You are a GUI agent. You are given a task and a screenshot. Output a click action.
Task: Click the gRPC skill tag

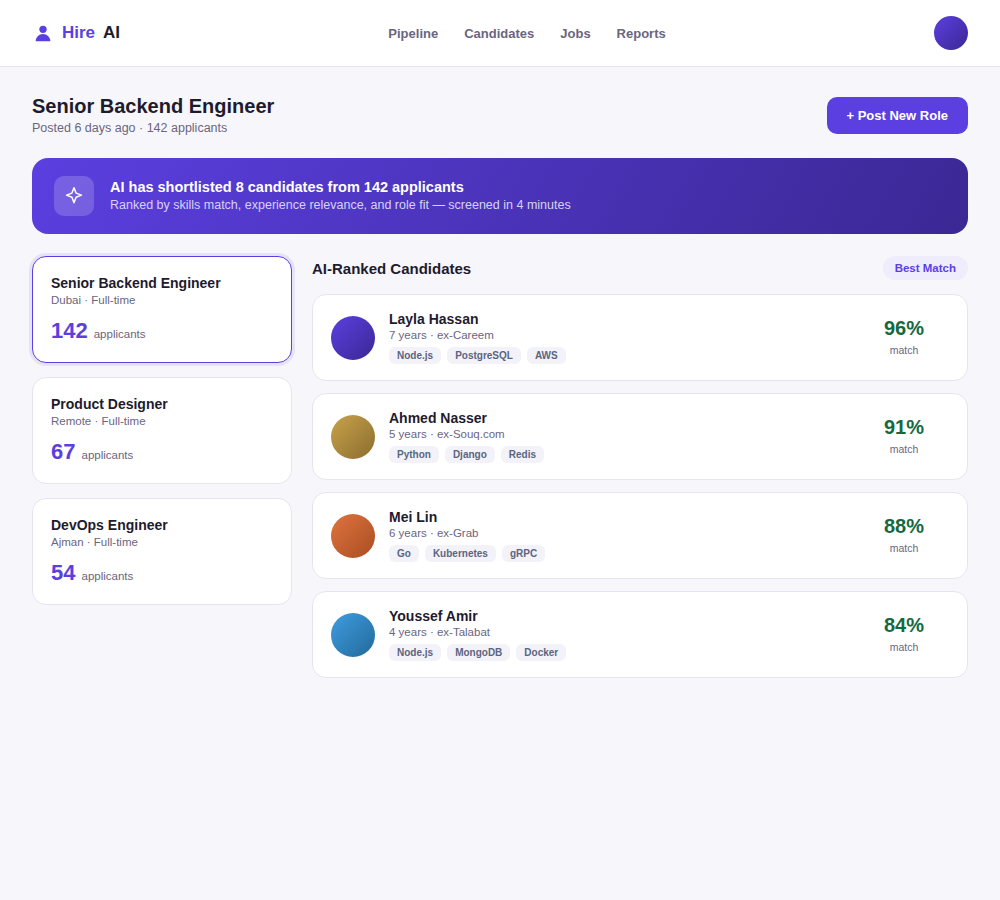point(523,553)
